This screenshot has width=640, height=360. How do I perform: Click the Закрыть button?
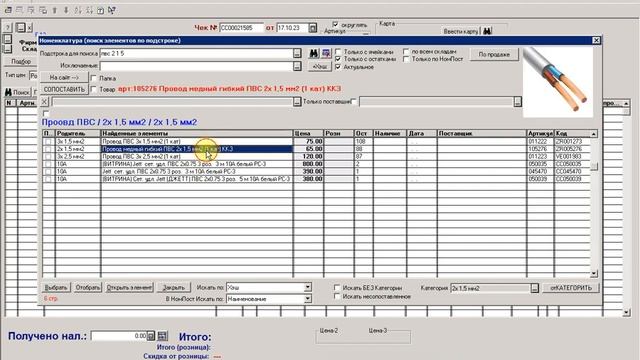coord(174,288)
